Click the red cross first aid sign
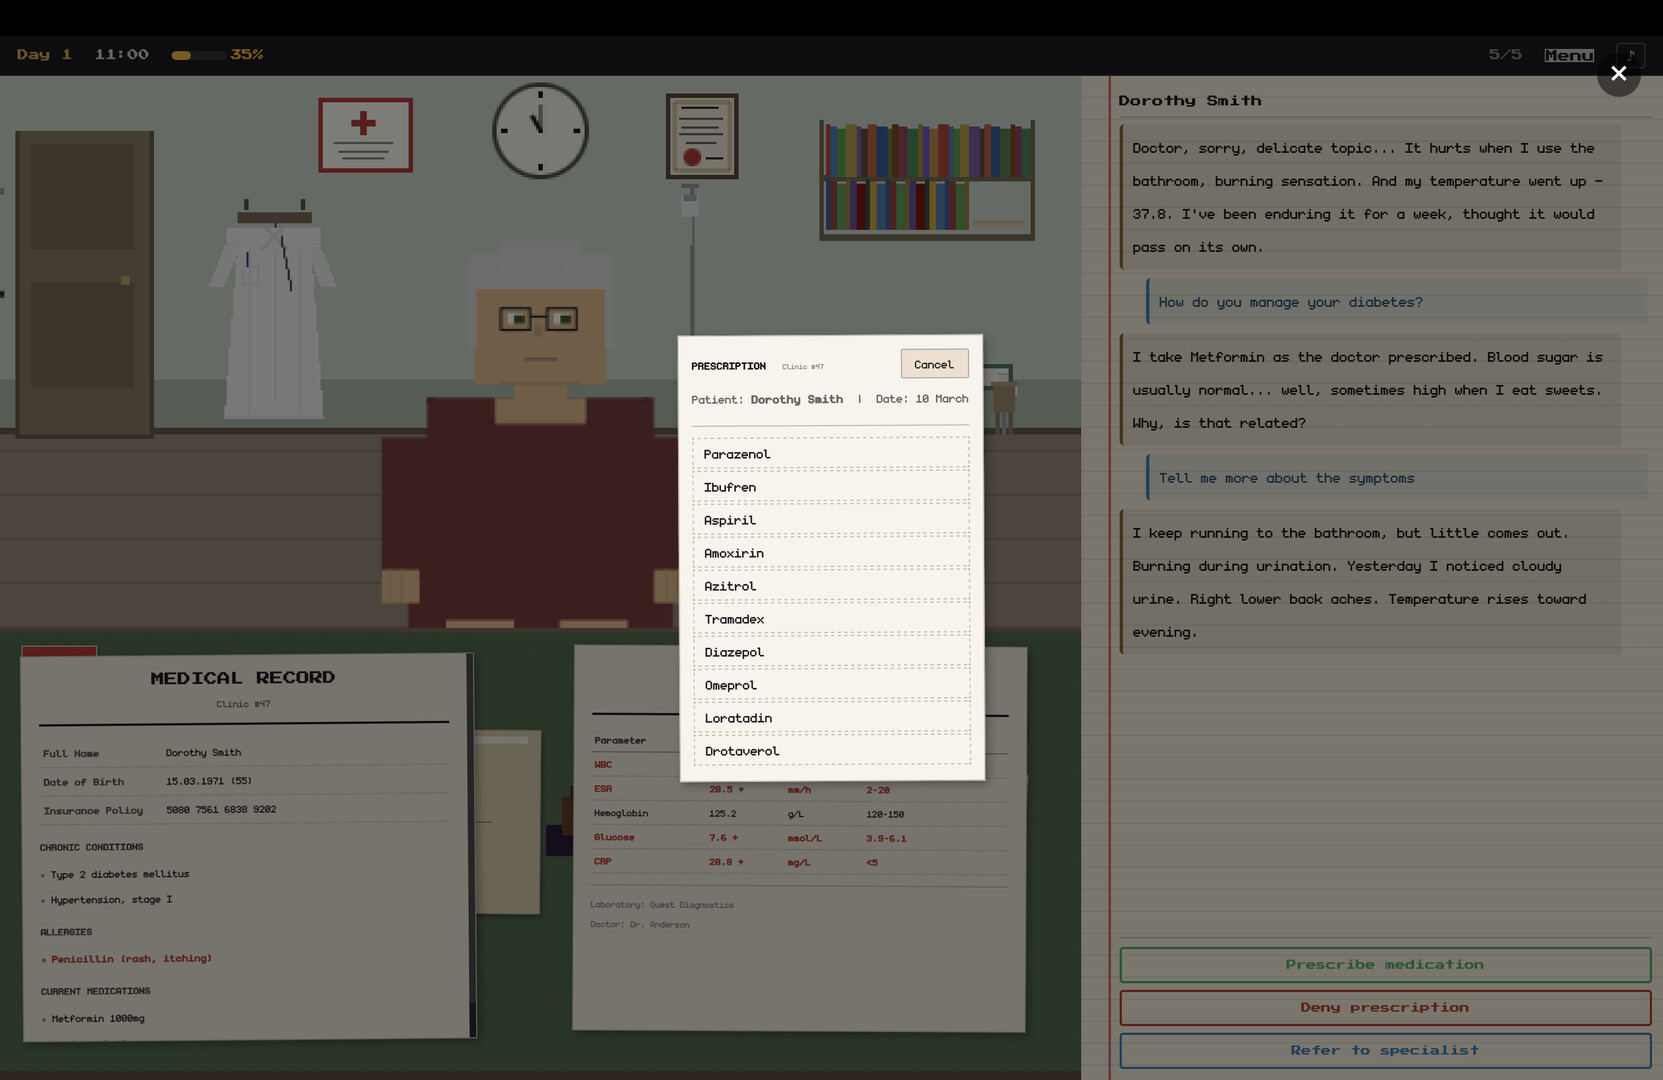The image size is (1663, 1080). (365, 135)
